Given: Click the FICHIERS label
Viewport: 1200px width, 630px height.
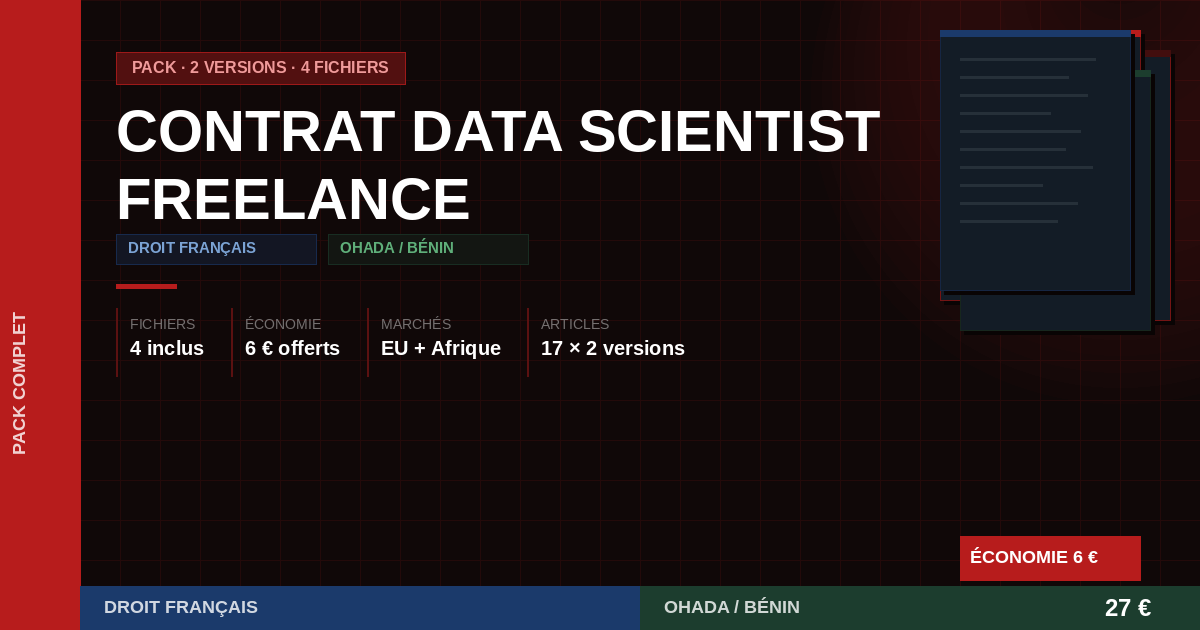Looking at the screenshot, I should pyautogui.click(x=163, y=324).
